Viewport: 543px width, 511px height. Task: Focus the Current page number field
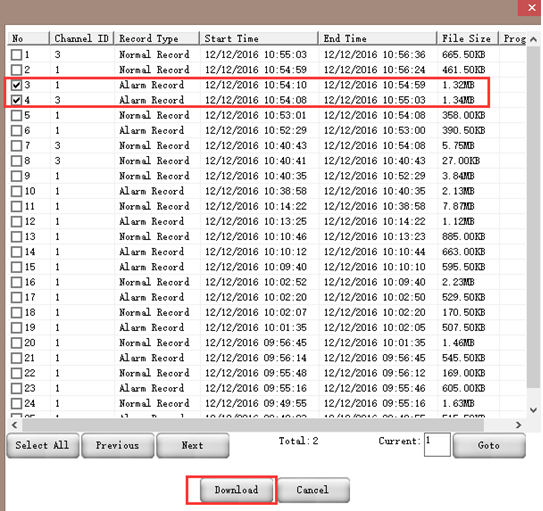437,444
